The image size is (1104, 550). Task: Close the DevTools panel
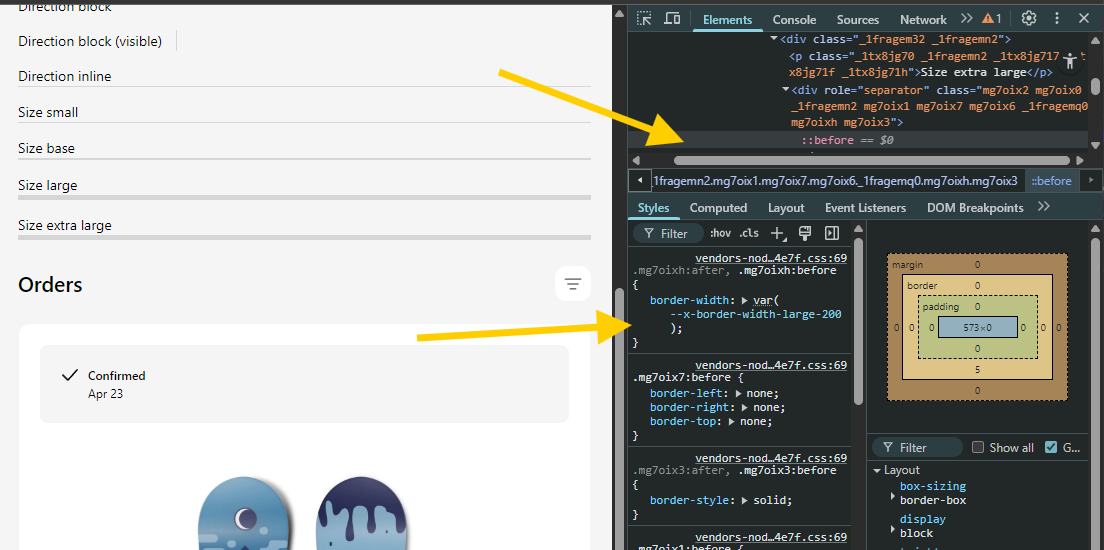tap(1083, 18)
